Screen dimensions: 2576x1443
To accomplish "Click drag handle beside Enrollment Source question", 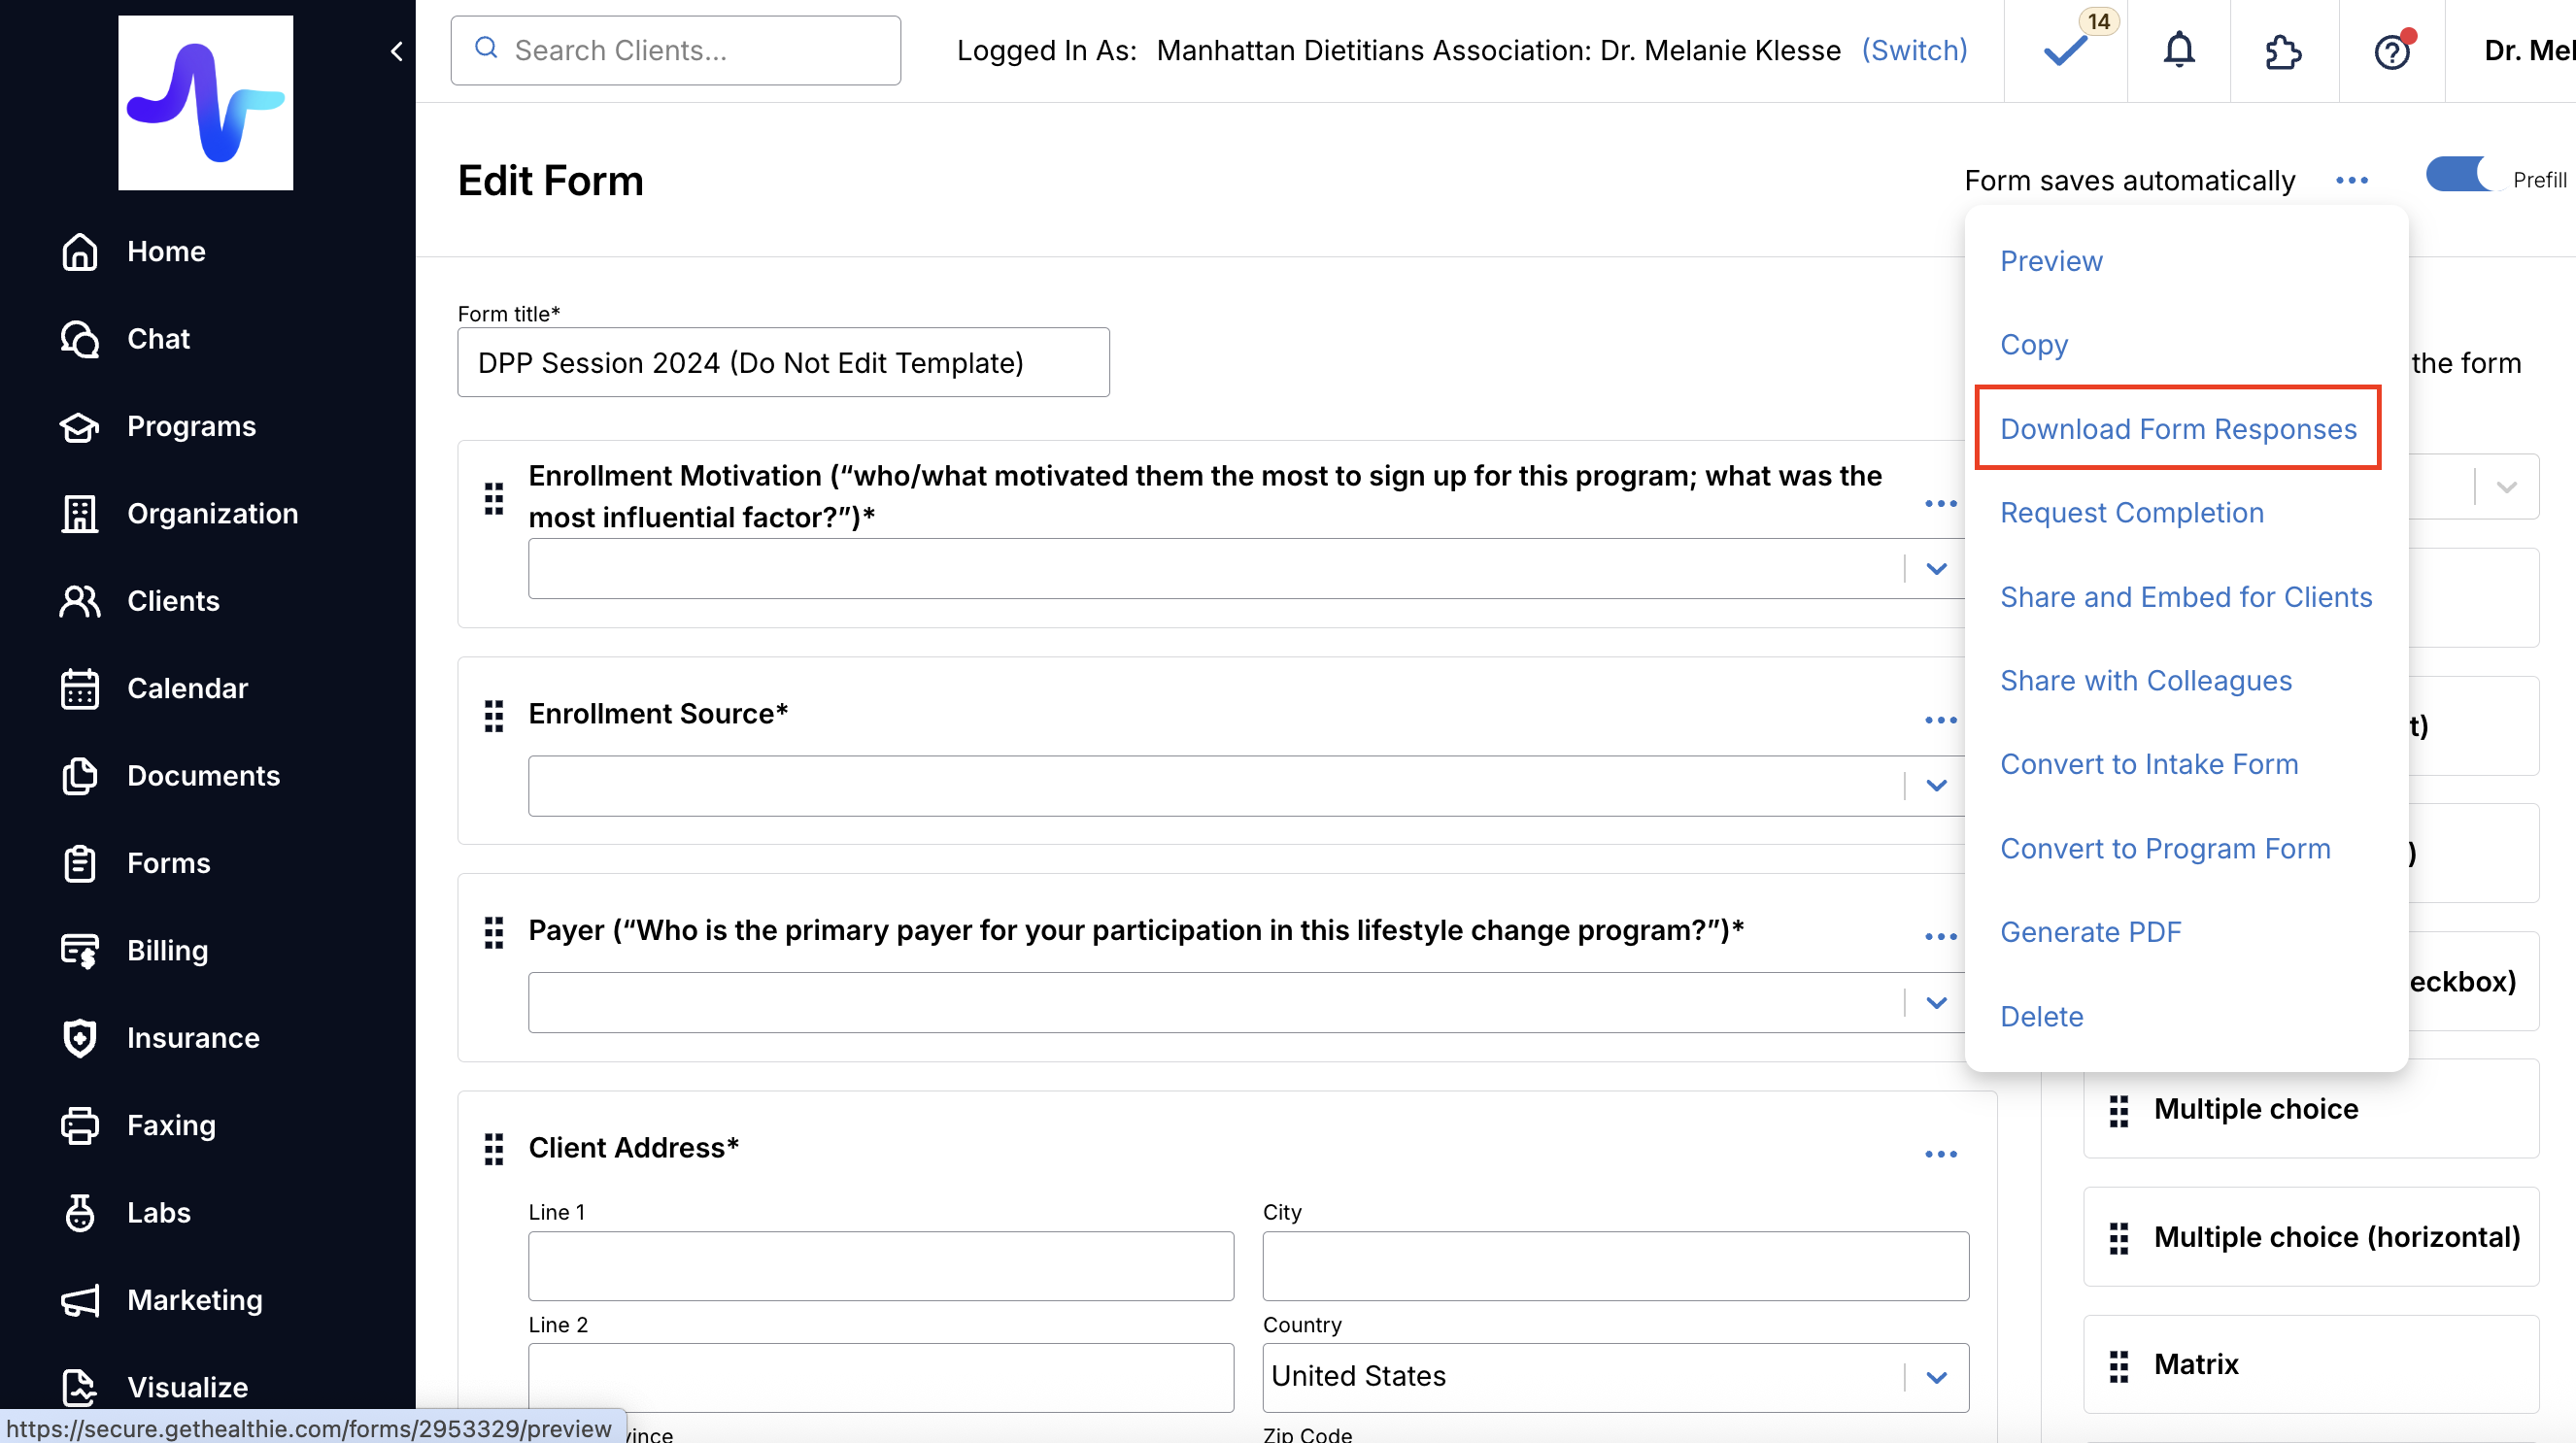I will (x=494, y=716).
